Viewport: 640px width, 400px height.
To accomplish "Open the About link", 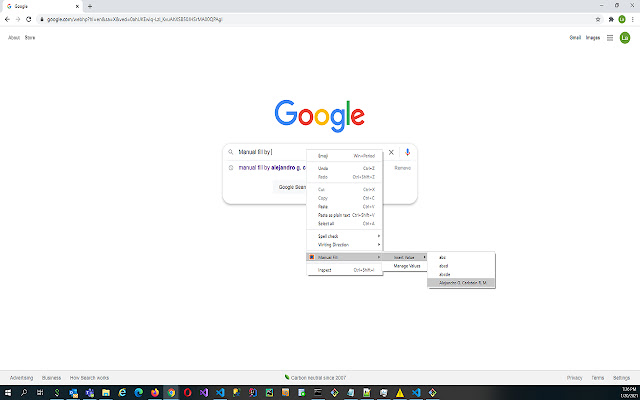I will pos(14,38).
